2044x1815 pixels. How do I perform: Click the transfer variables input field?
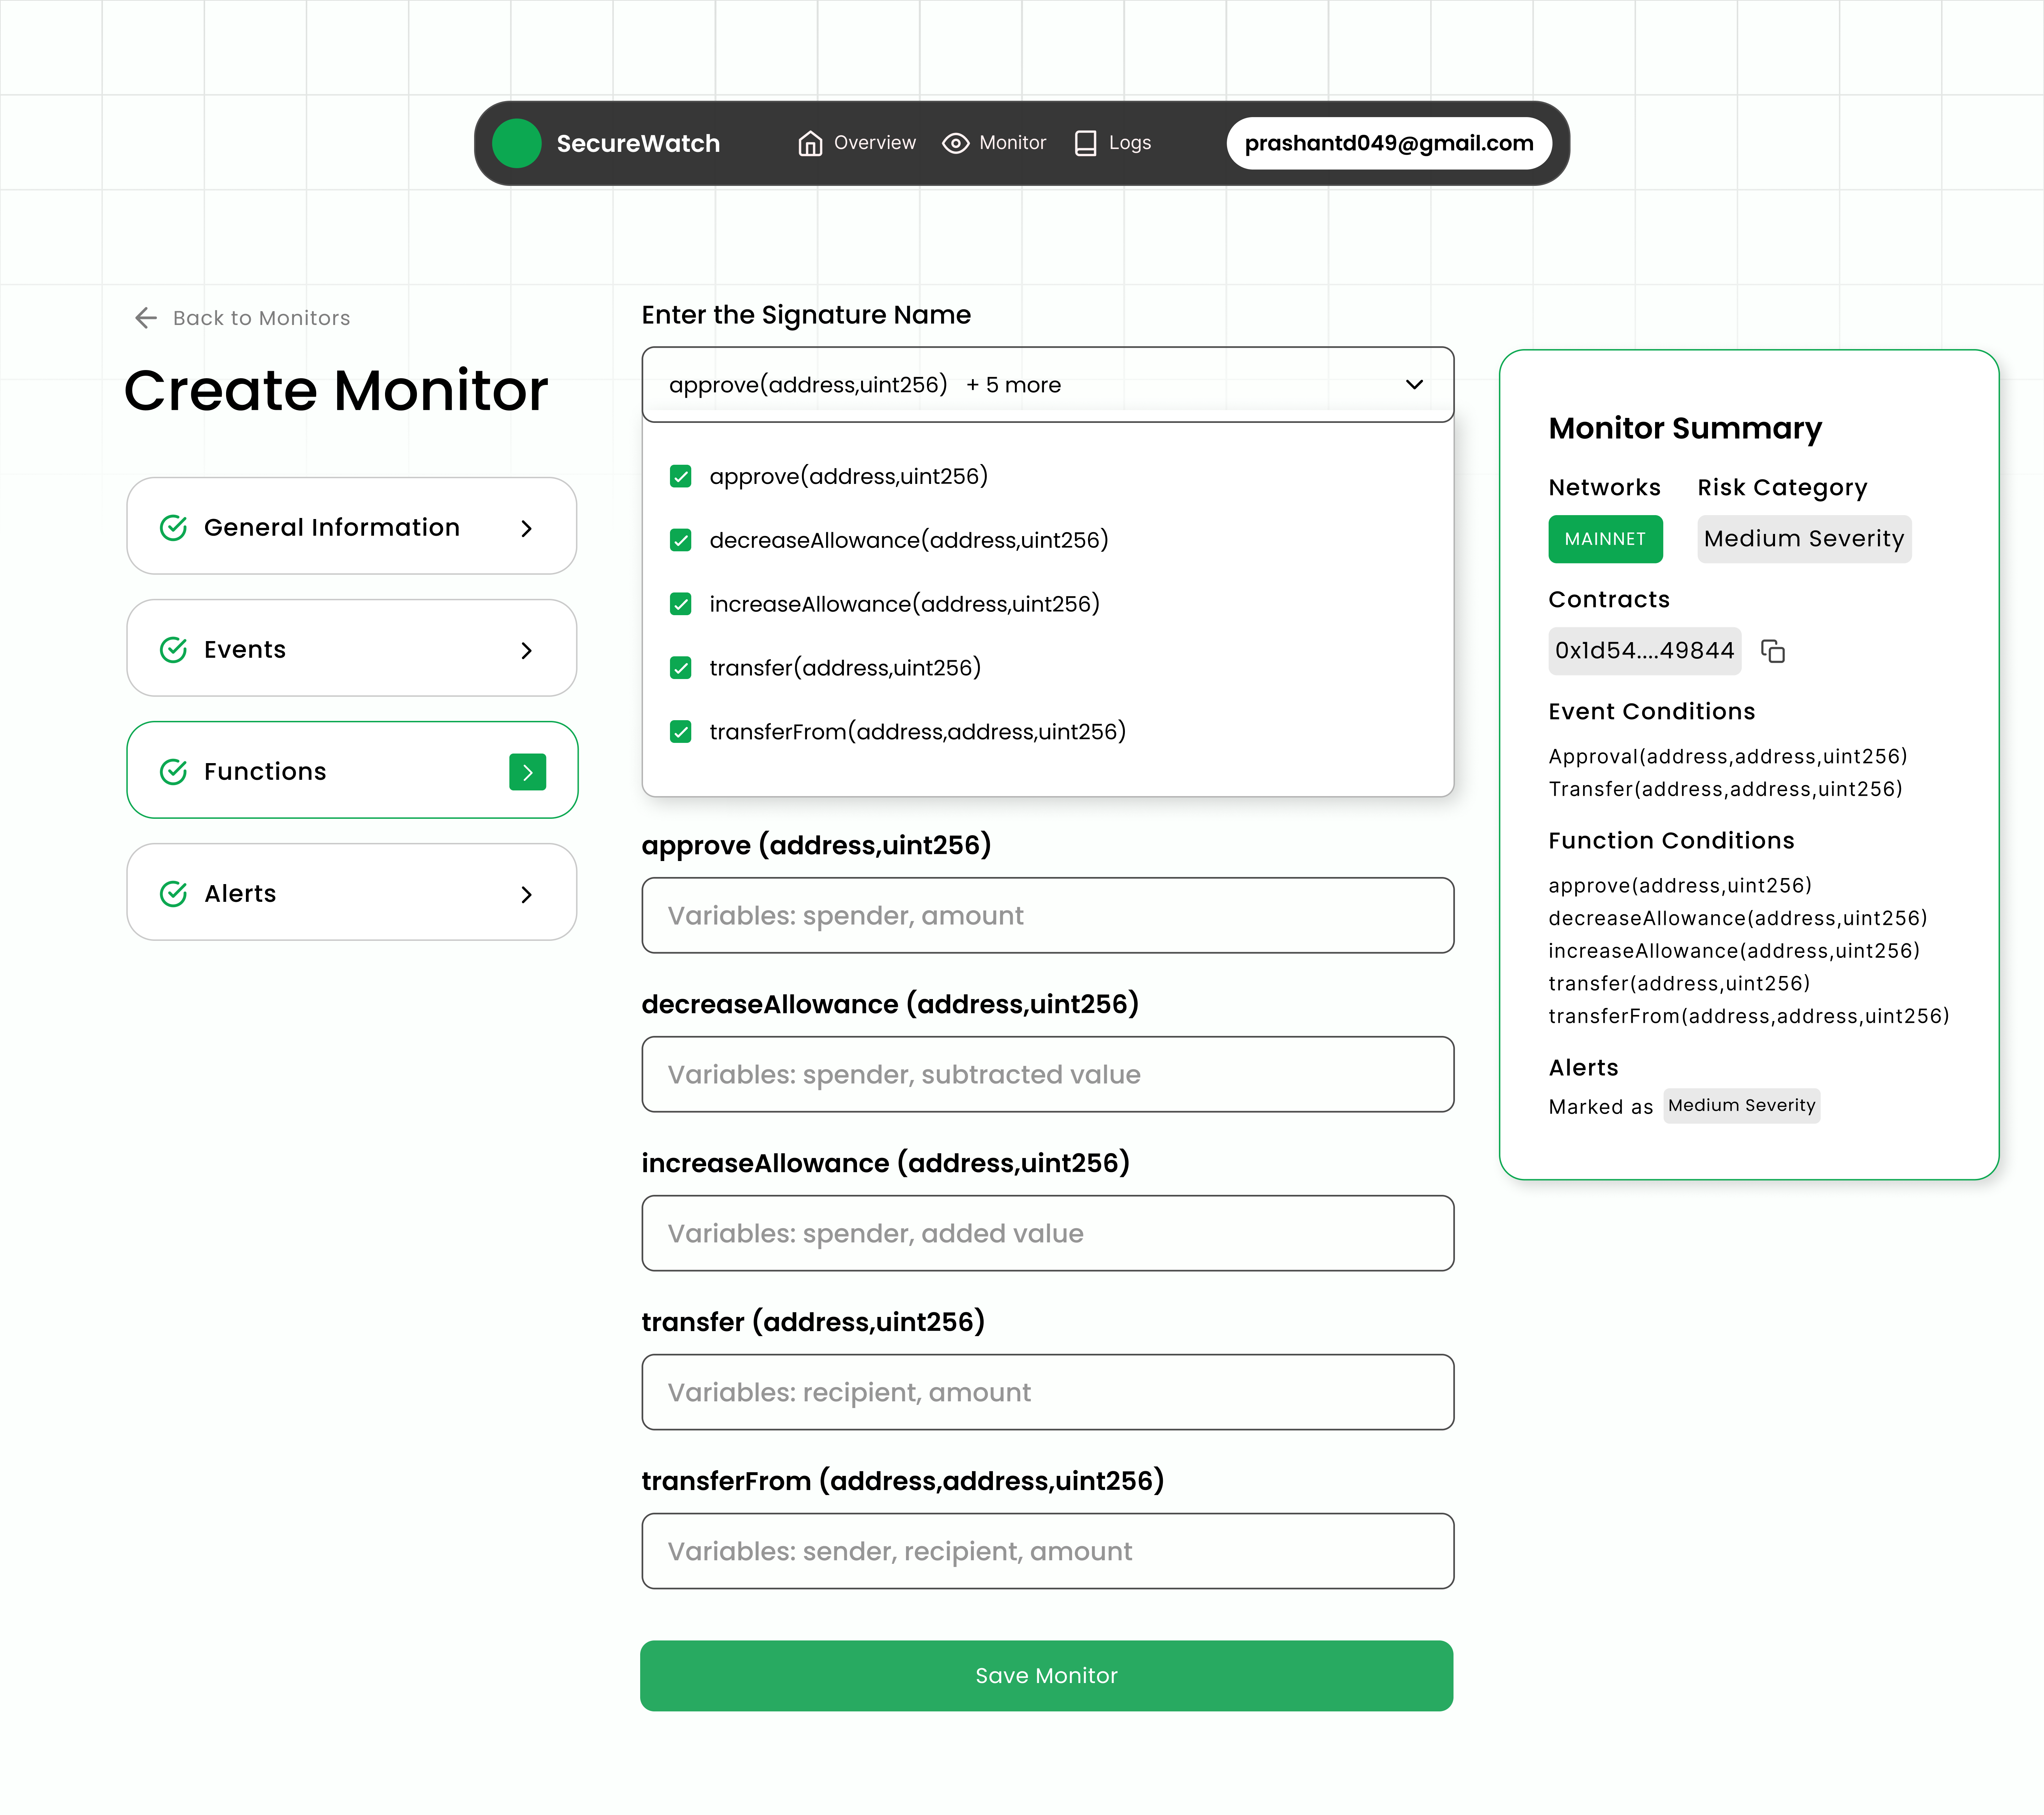pos(1047,1392)
